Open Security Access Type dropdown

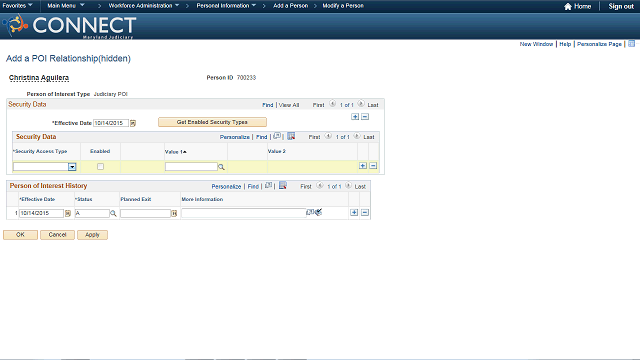coord(72,167)
